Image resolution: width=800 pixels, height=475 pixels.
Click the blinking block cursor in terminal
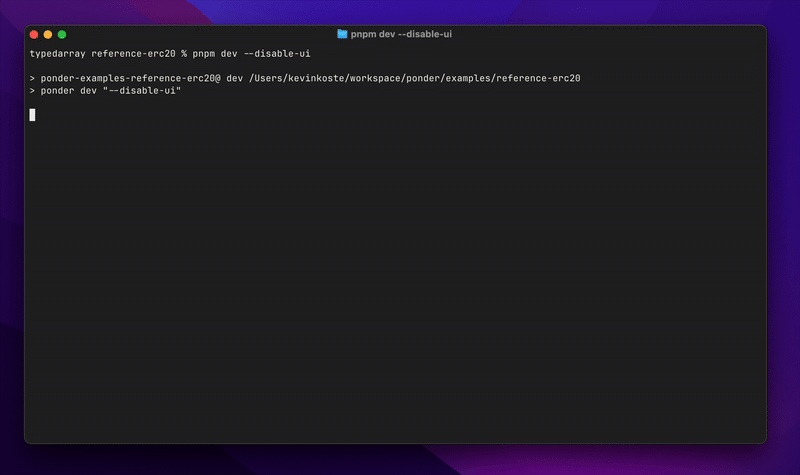coord(33,115)
